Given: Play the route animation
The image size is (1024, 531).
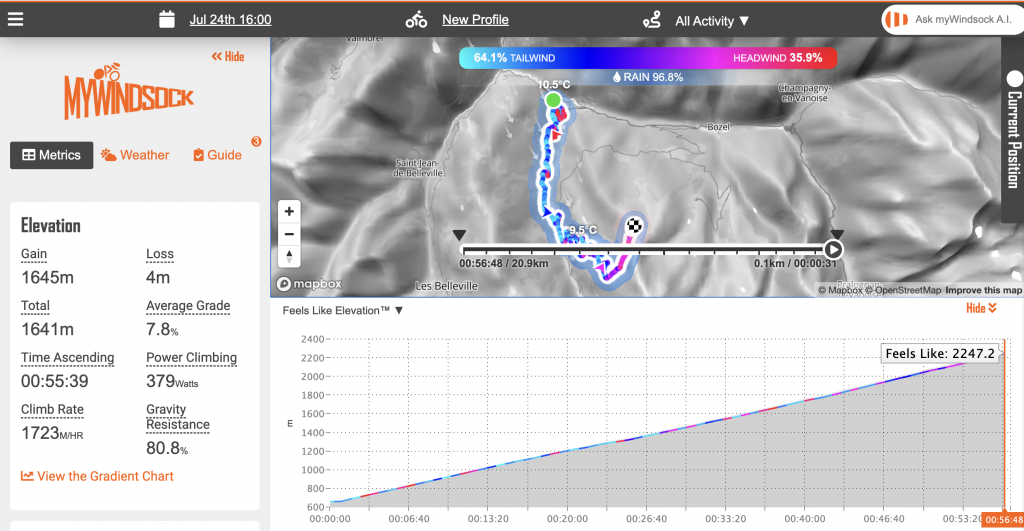Looking at the screenshot, I should click(x=833, y=250).
